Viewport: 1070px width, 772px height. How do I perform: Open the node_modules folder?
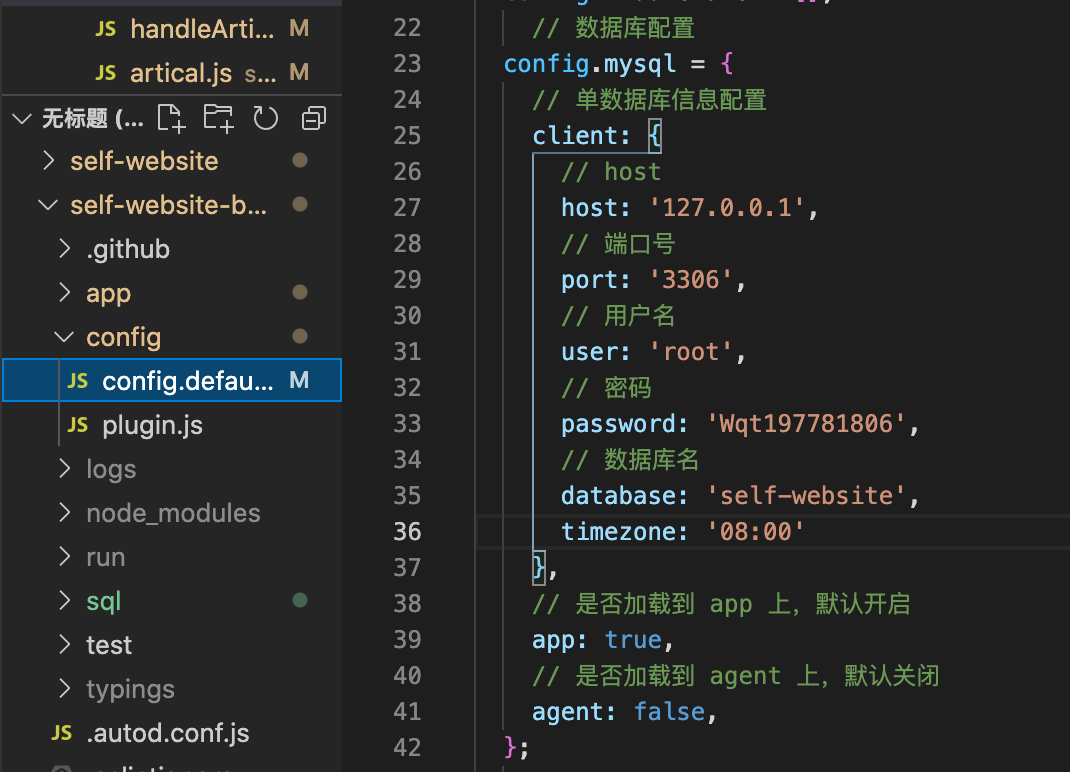click(x=172, y=513)
